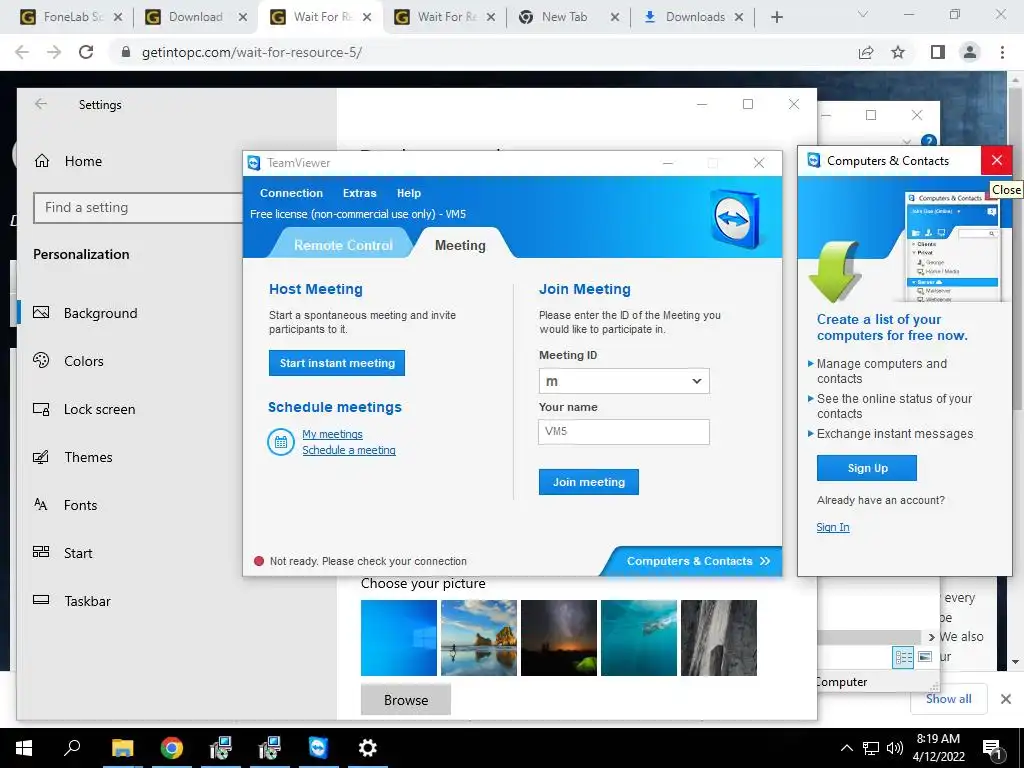Click the Chrome share icon
This screenshot has height=768, width=1024.
coord(866,52)
